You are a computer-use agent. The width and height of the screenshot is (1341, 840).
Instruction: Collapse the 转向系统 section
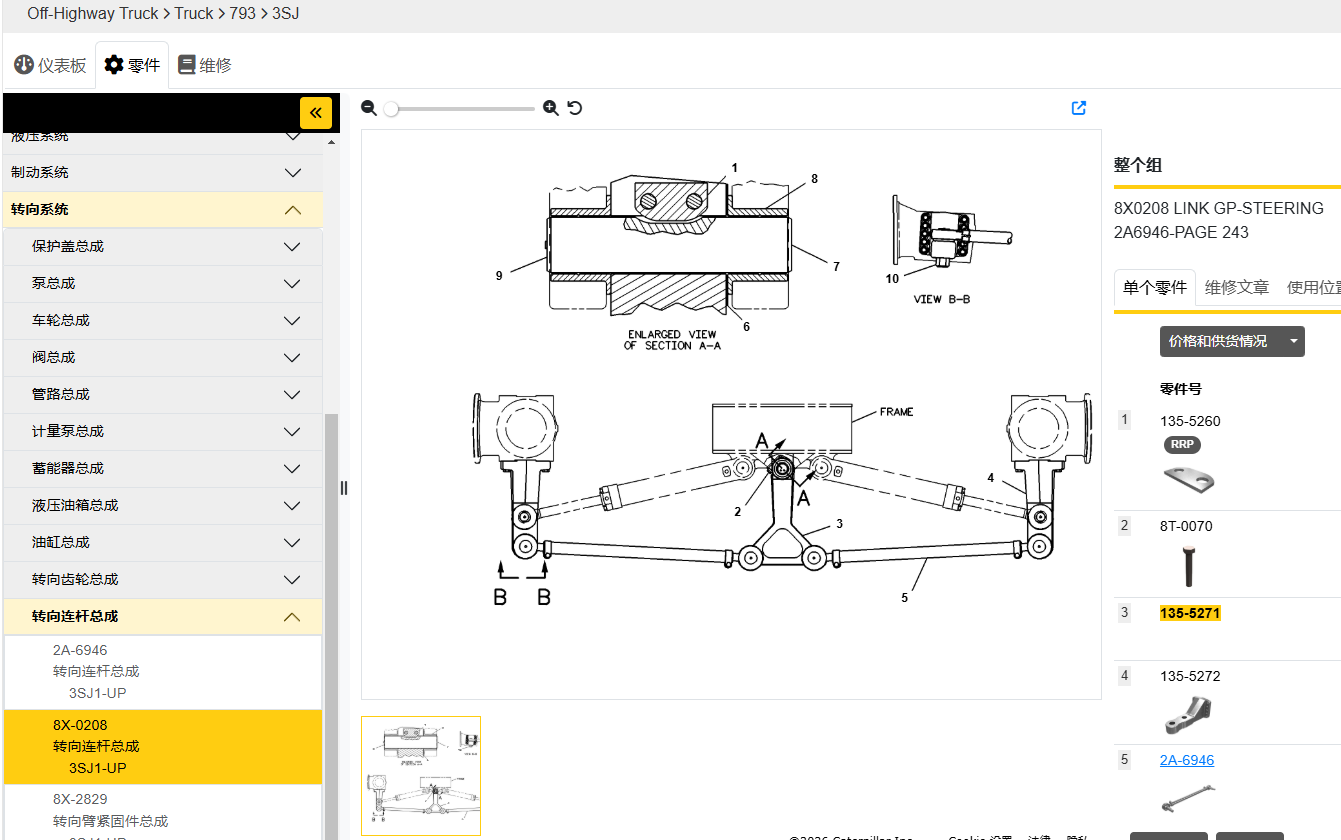coord(292,210)
